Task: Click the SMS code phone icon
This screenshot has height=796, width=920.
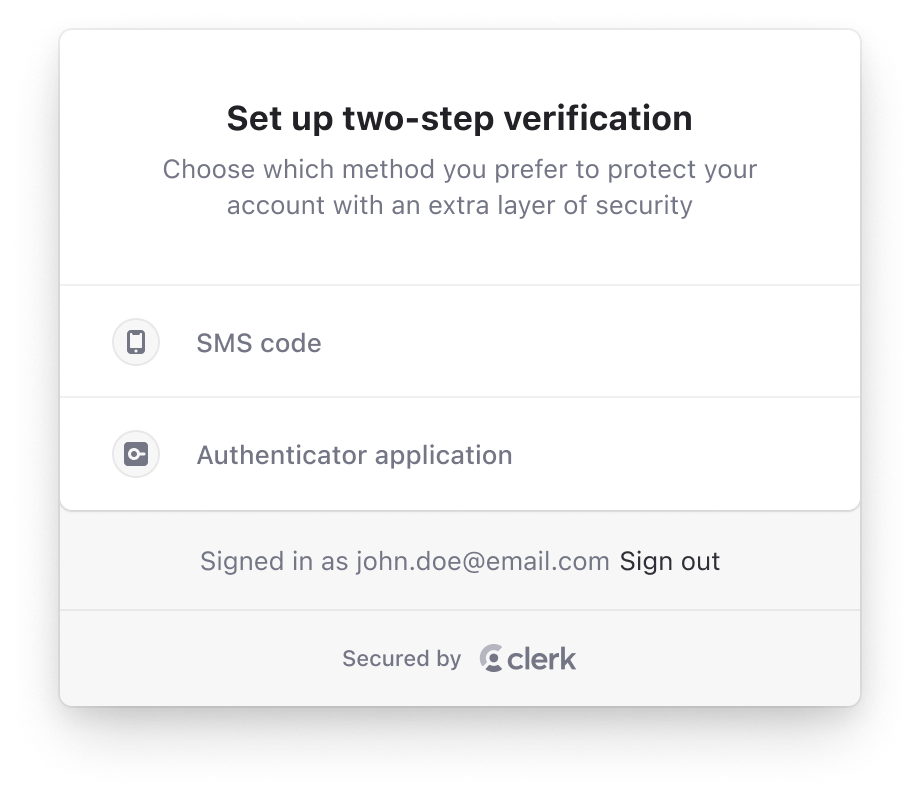Action: click(136, 342)
